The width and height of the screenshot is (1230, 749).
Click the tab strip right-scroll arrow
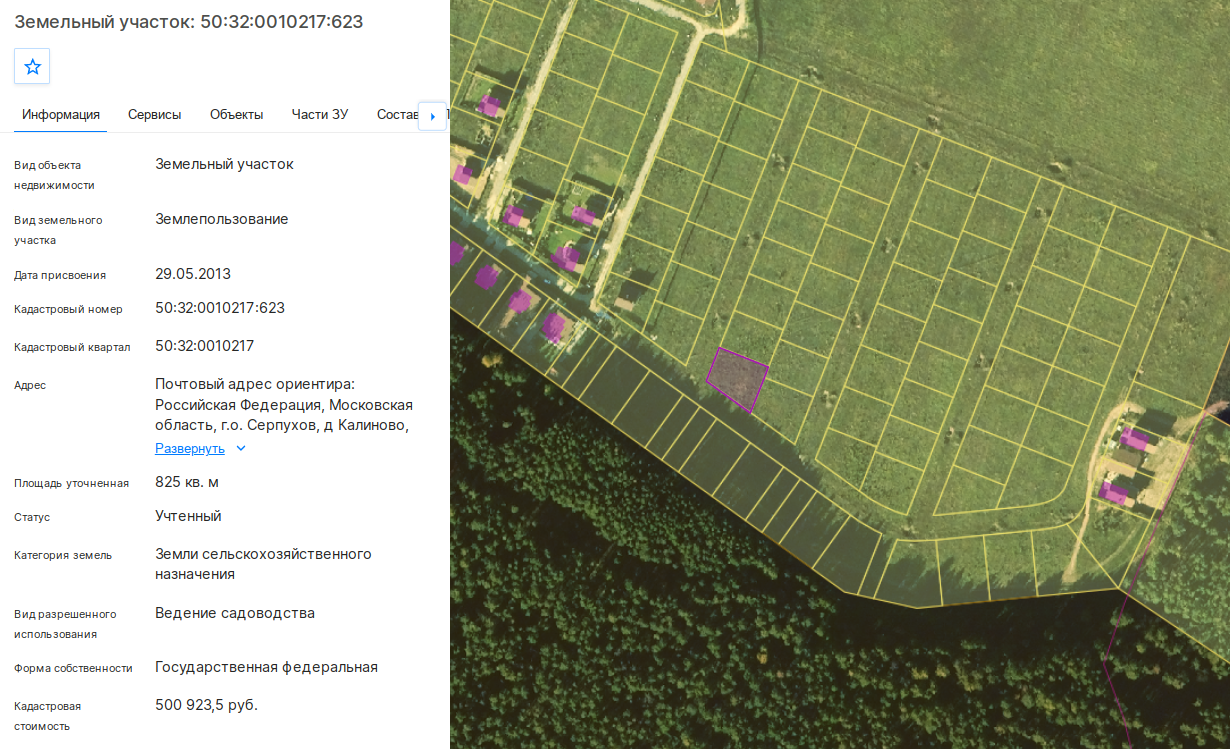tap(432, 116)
